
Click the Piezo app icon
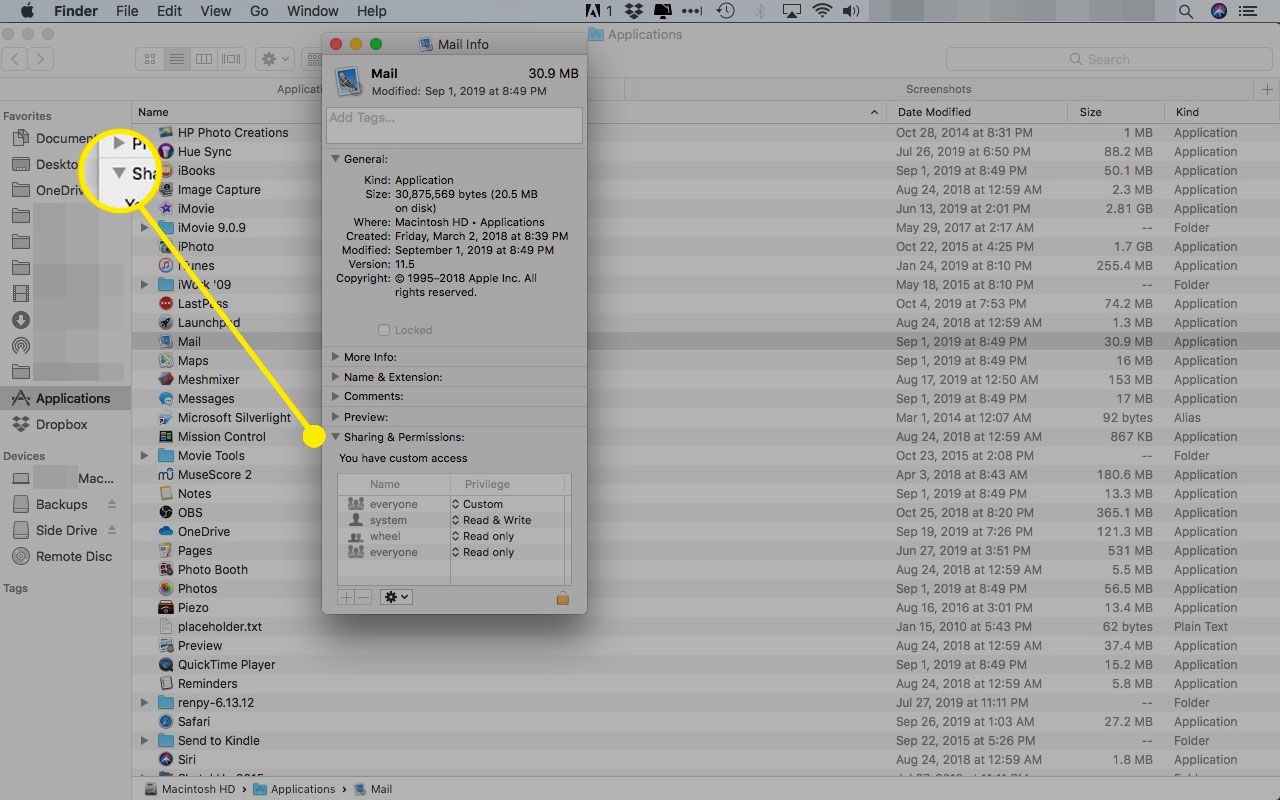(x=167, y=607)
